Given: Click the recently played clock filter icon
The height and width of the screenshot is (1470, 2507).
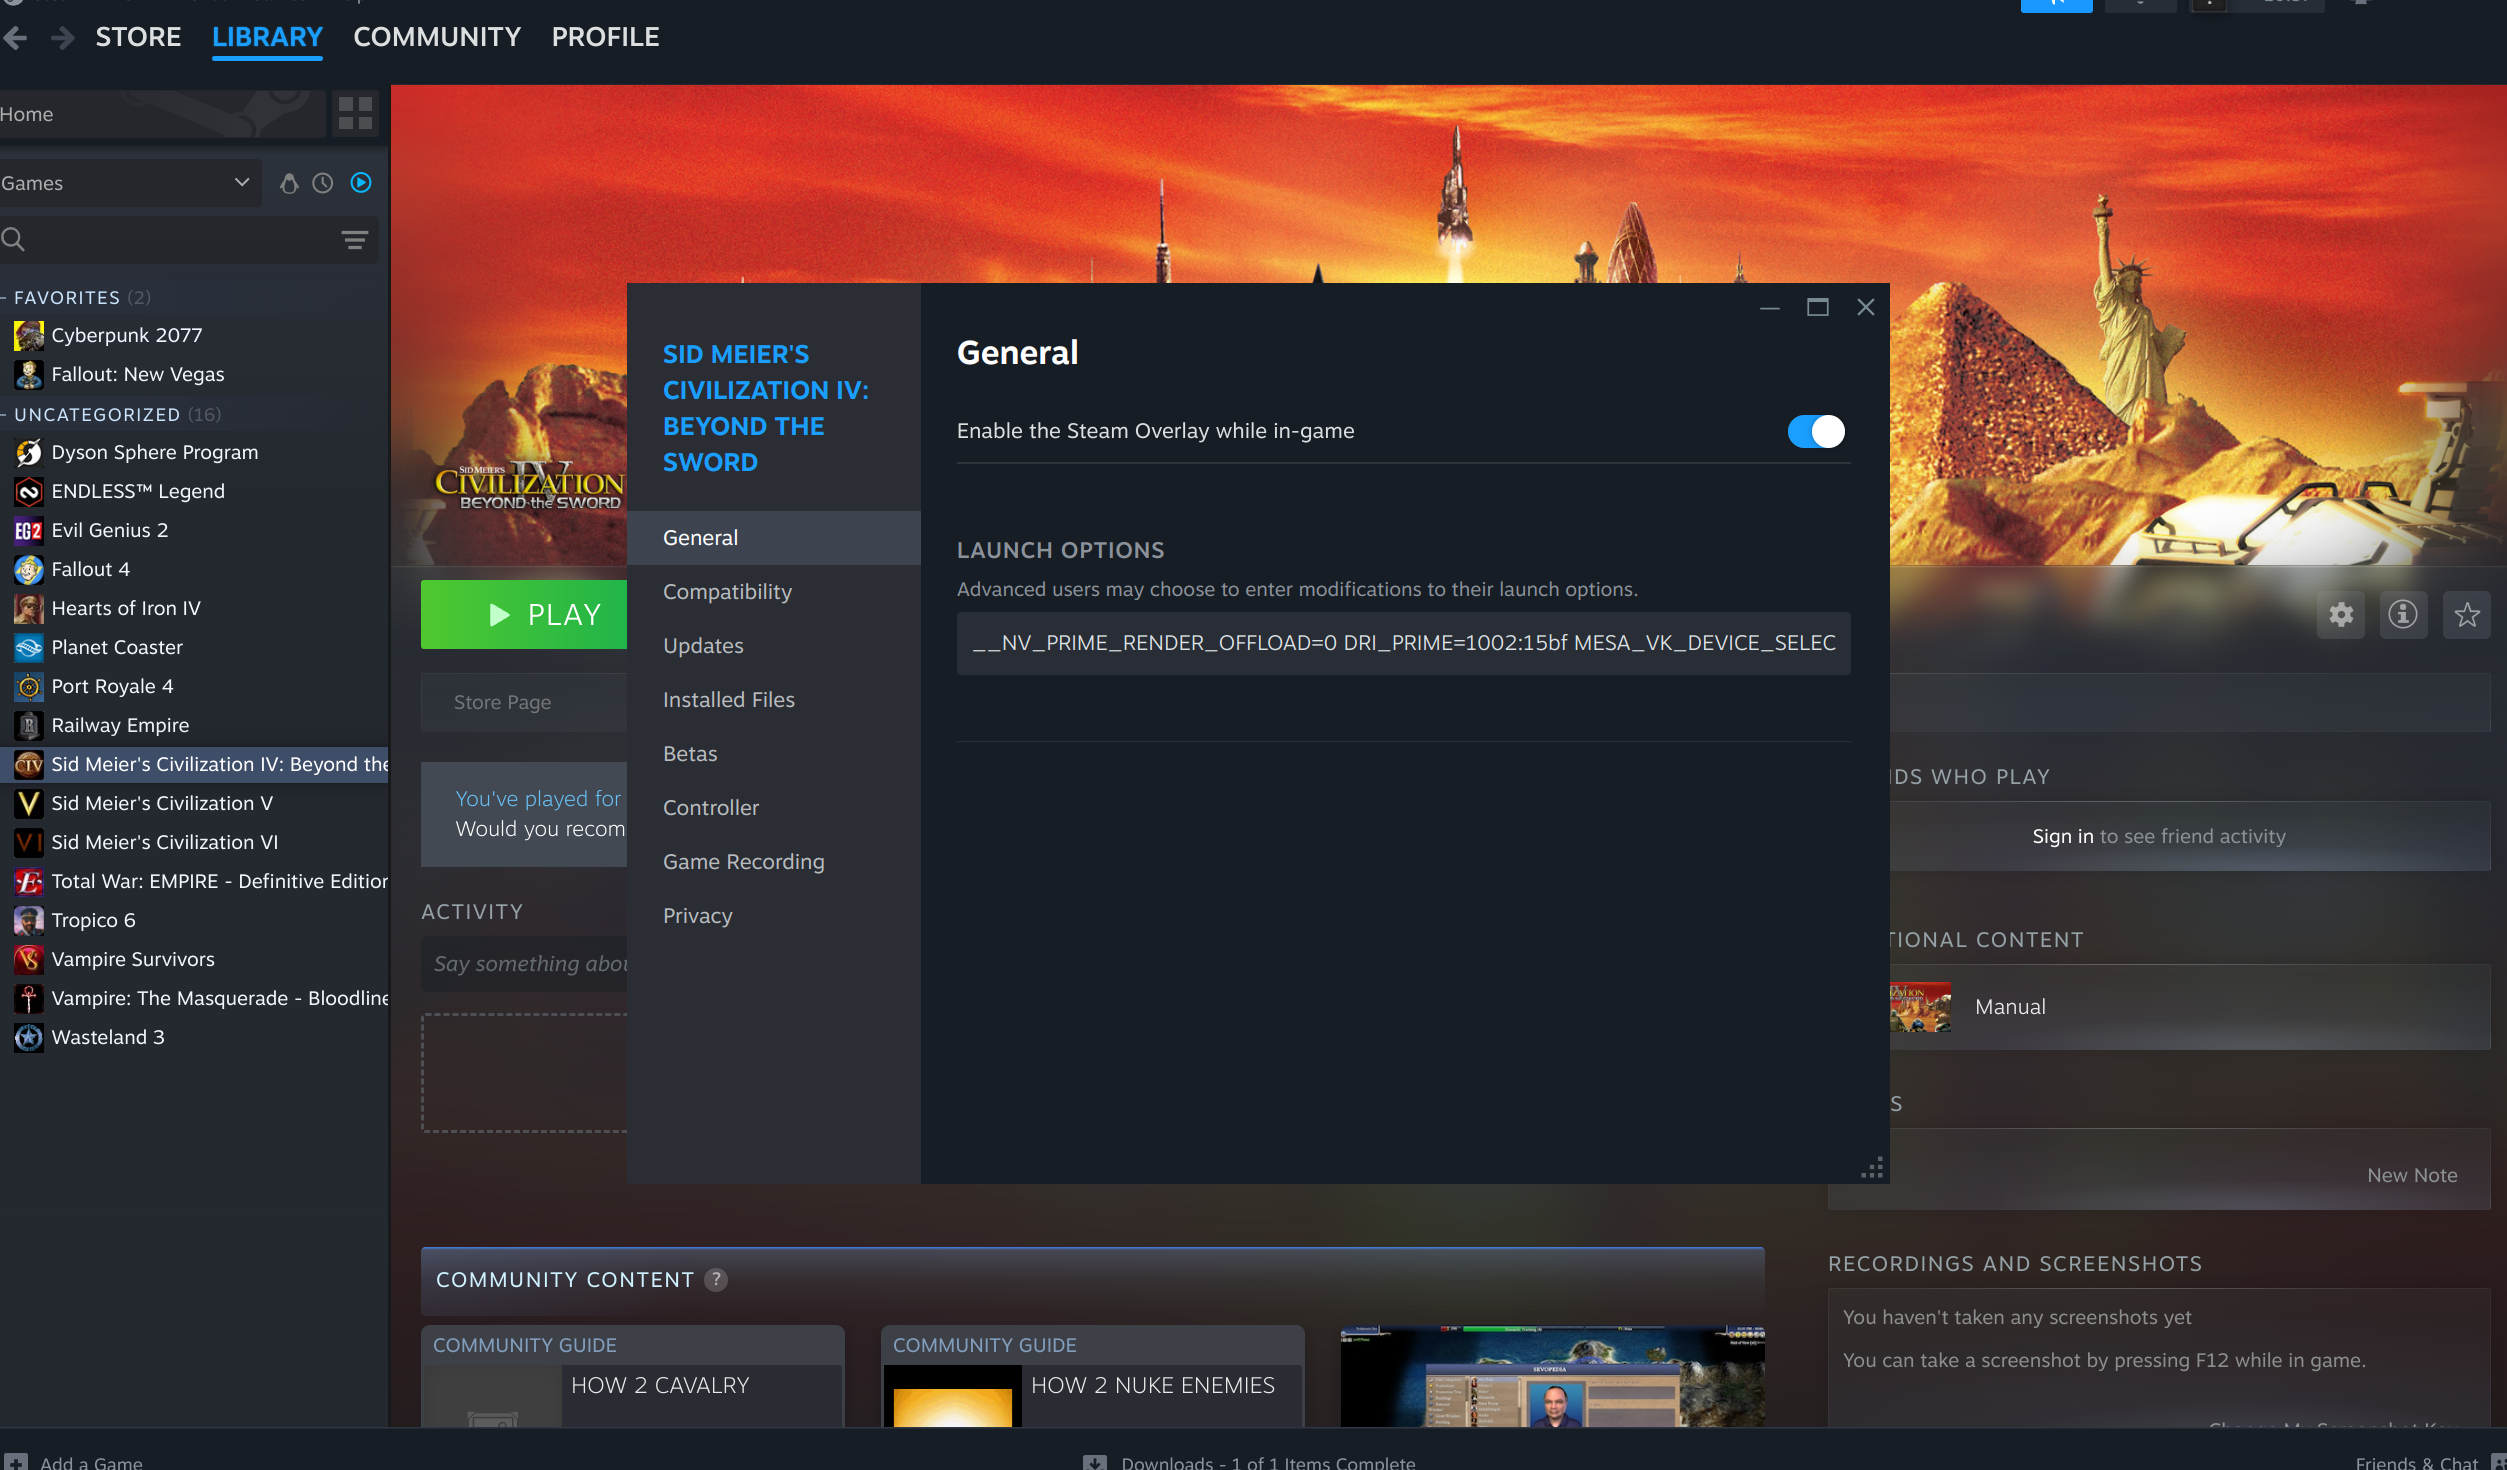Looking at the screenshot, I should tap(322, 183).
